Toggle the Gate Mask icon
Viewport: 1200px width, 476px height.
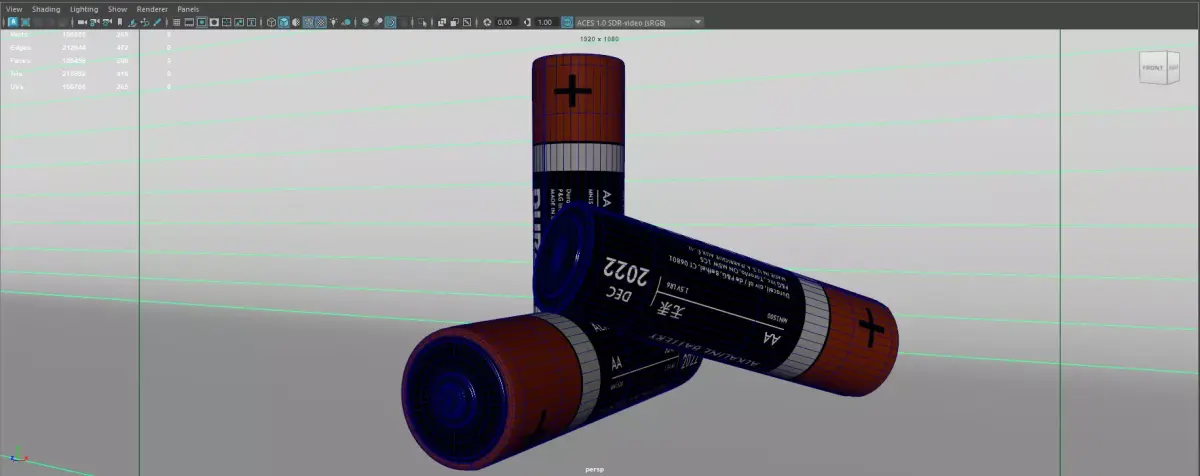[x=214, y=22]
